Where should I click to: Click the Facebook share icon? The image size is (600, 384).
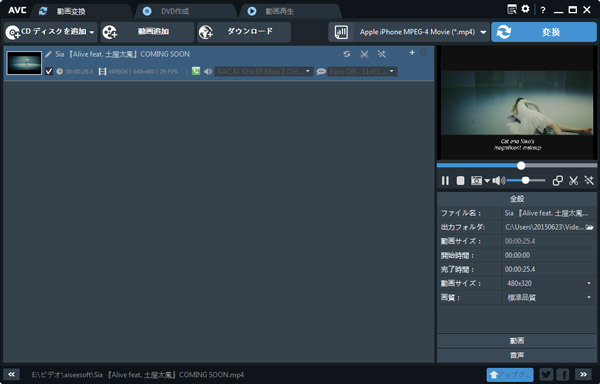(563, 374)
